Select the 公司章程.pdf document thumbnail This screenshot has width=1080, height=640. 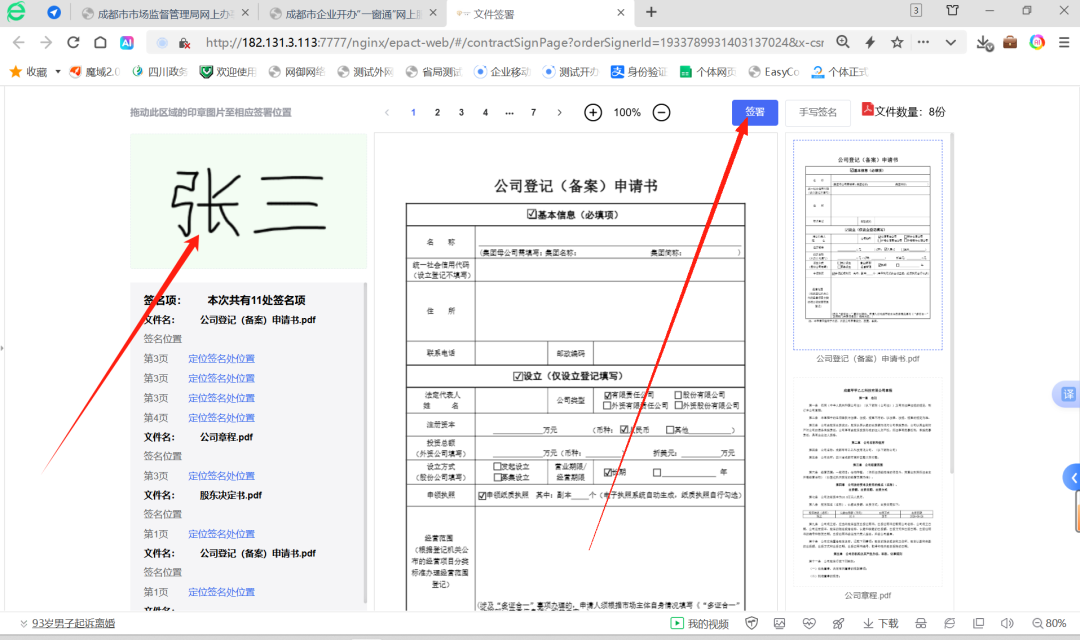[x=868, y=482]
